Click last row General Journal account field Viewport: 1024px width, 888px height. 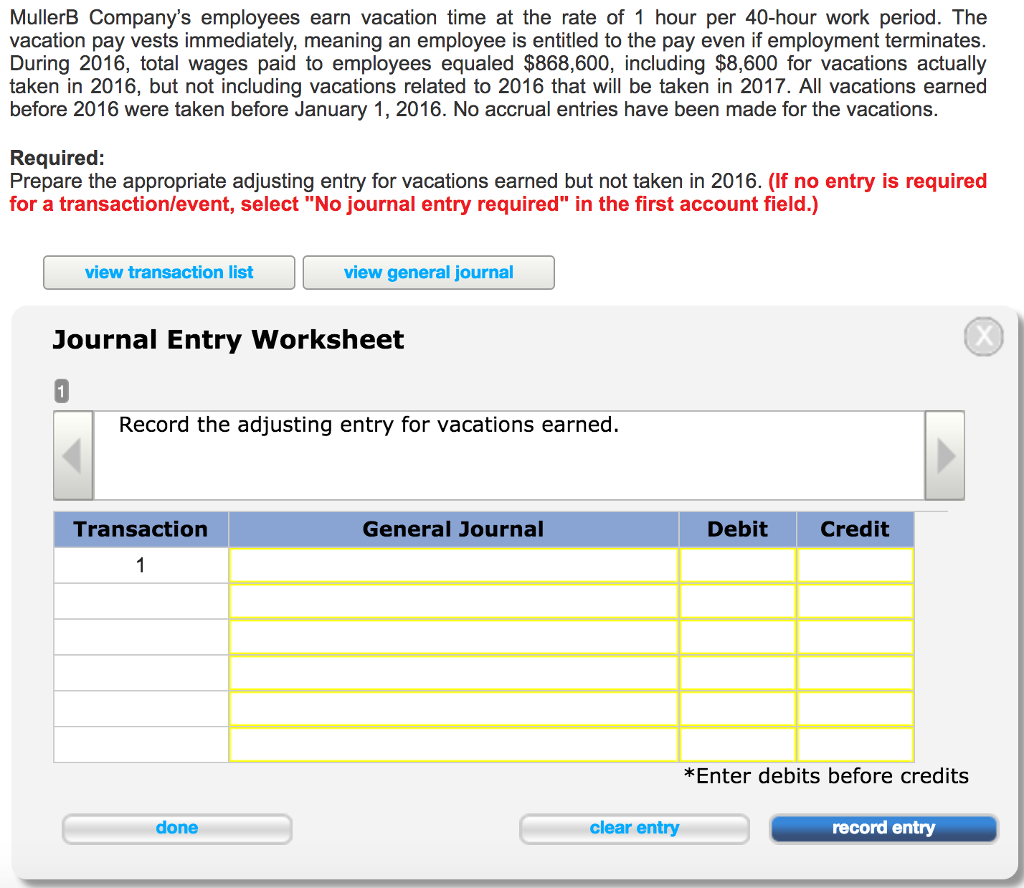[453, 744]
